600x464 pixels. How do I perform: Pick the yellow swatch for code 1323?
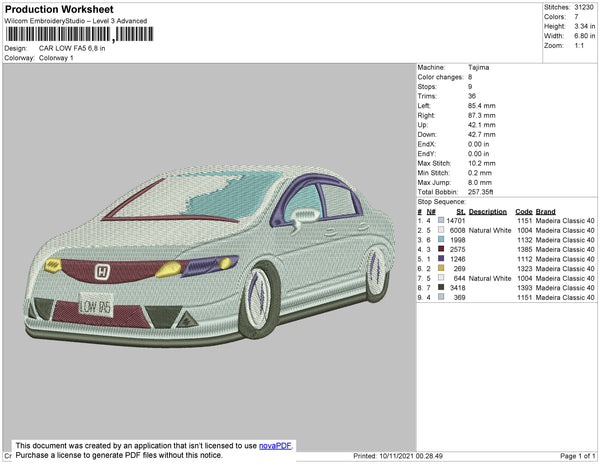tap(440, 269)
